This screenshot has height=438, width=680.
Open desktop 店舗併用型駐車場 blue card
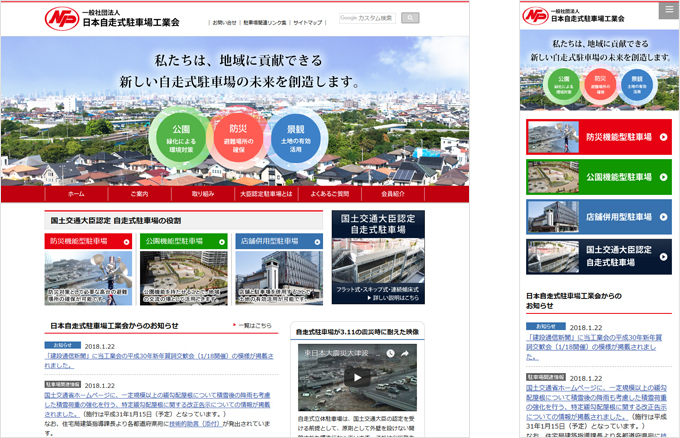[280, 269]
